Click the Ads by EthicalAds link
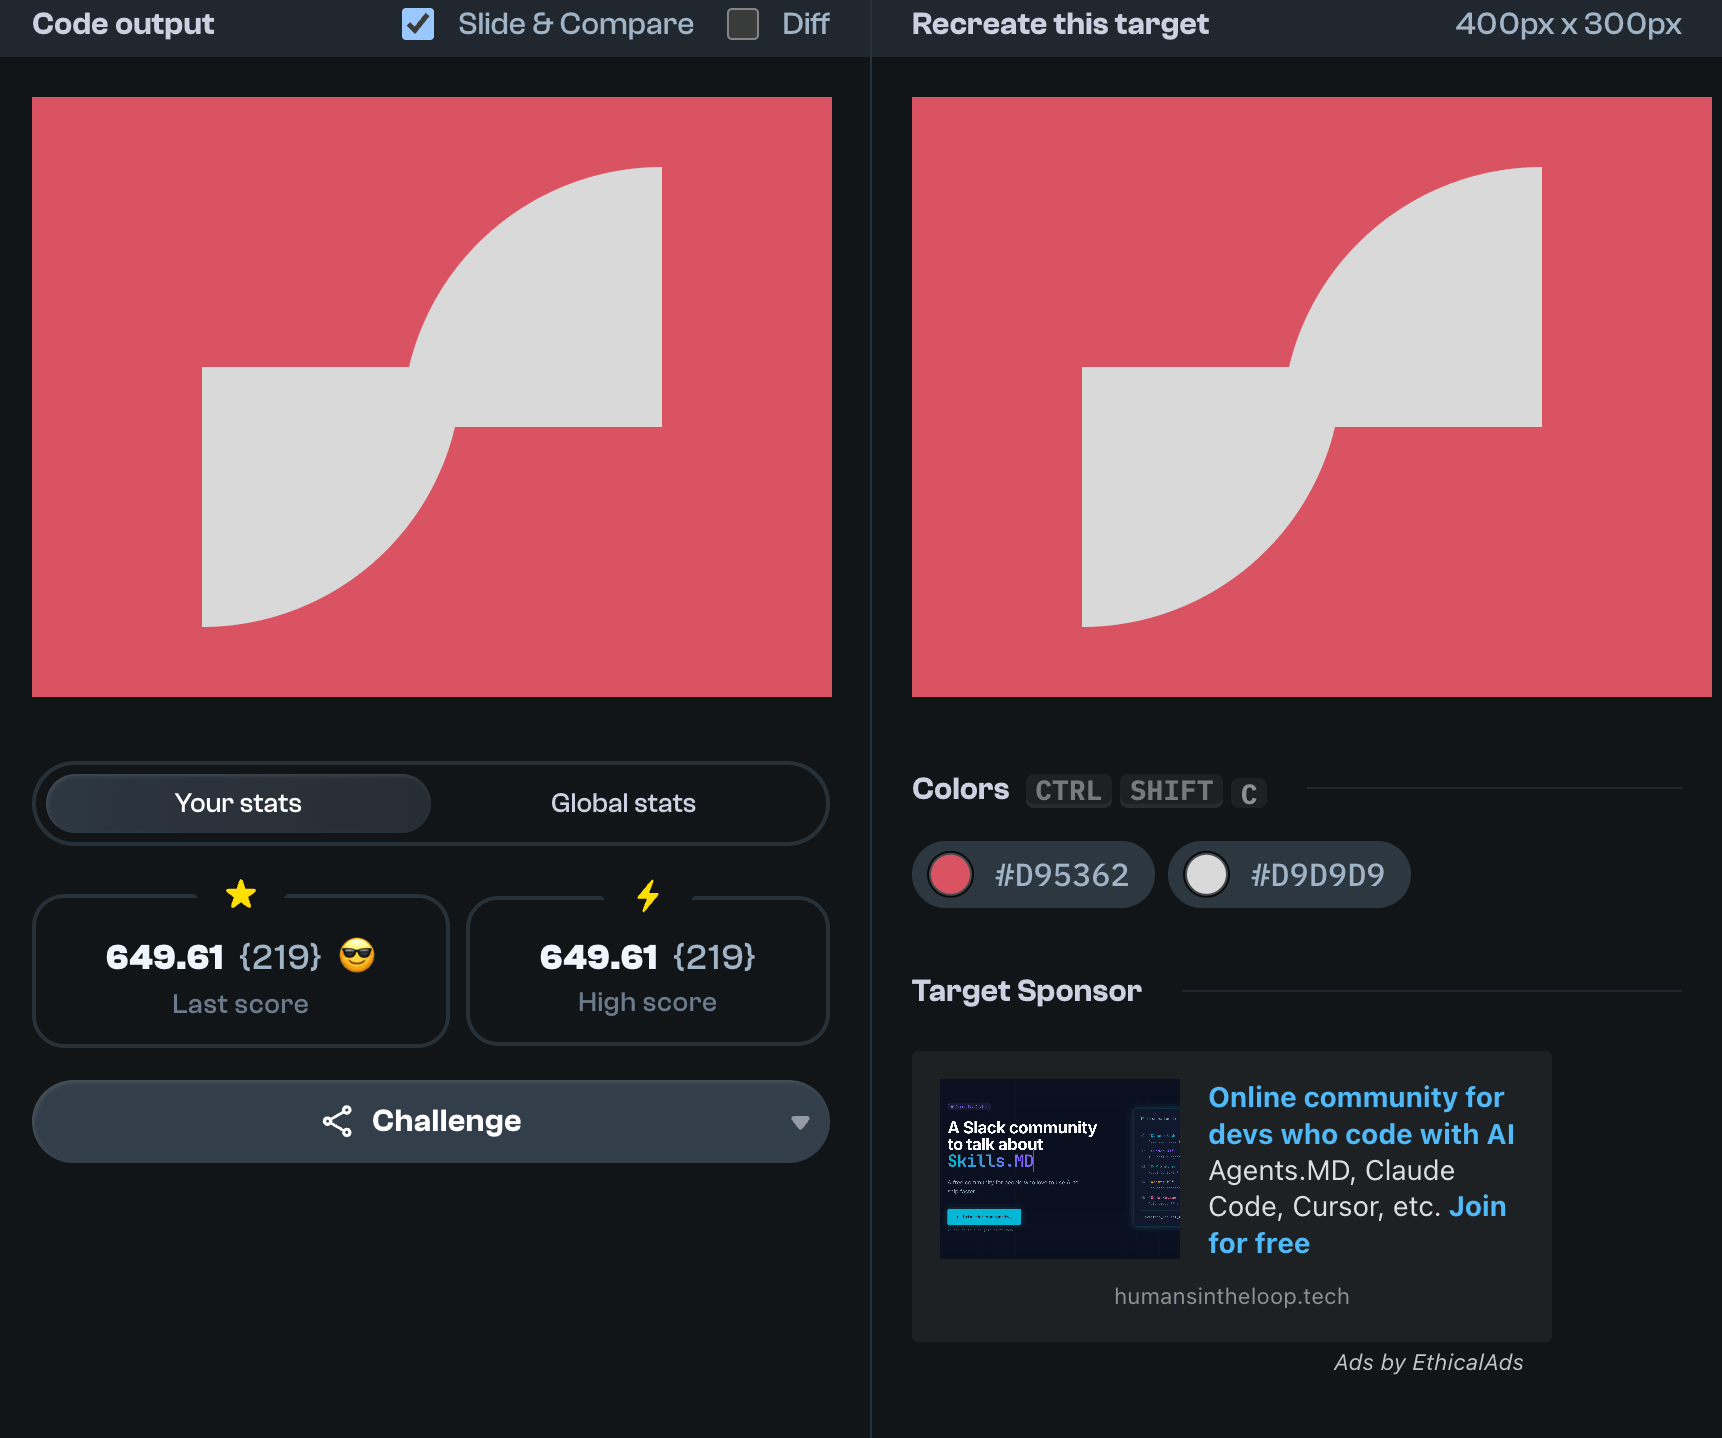The width and height of the screenshot is (1722, 1438). (x=1428, y=1362)
